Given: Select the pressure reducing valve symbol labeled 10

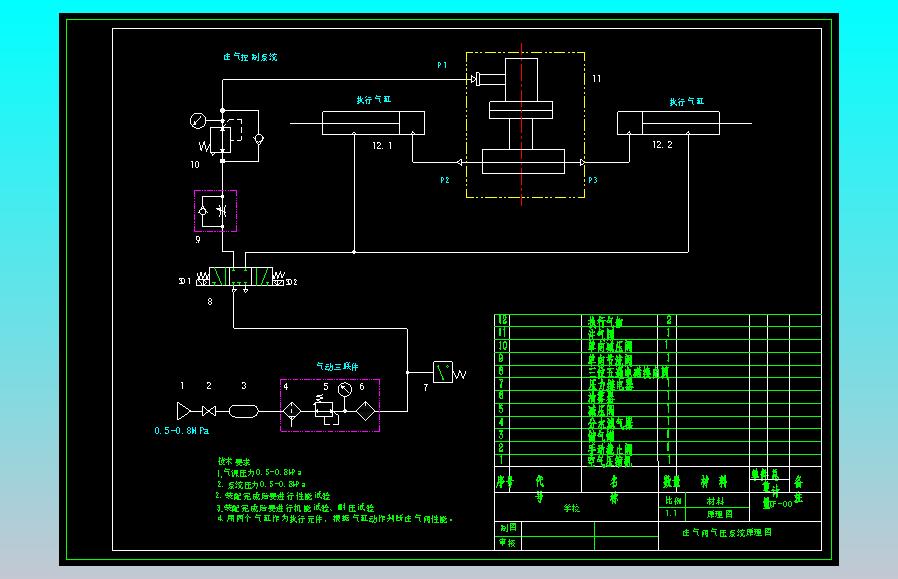Looking at the screenshot, I should point(220,140).
